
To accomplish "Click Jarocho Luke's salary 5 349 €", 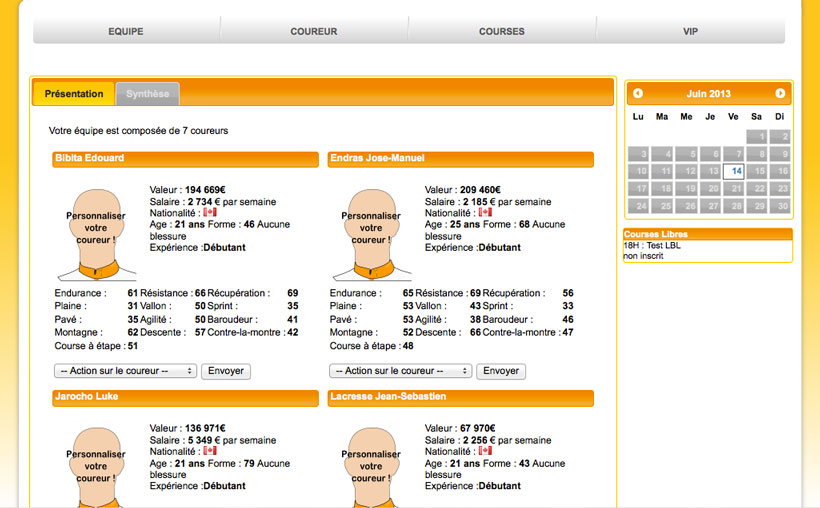I will point(204,441).
